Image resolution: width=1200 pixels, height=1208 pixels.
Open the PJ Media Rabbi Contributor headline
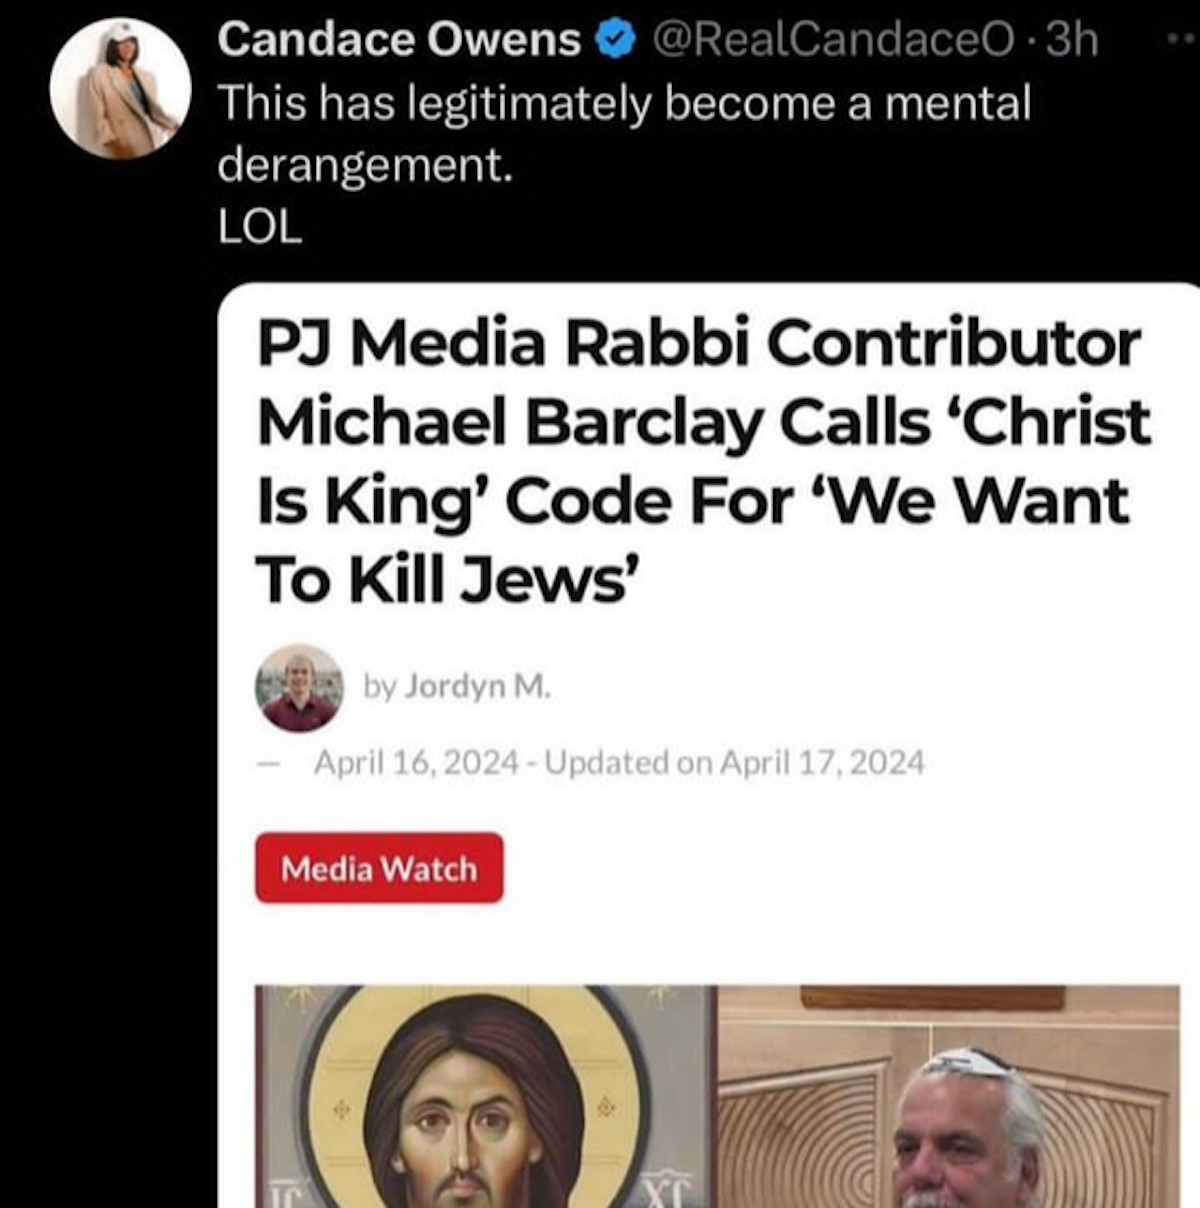702,461
